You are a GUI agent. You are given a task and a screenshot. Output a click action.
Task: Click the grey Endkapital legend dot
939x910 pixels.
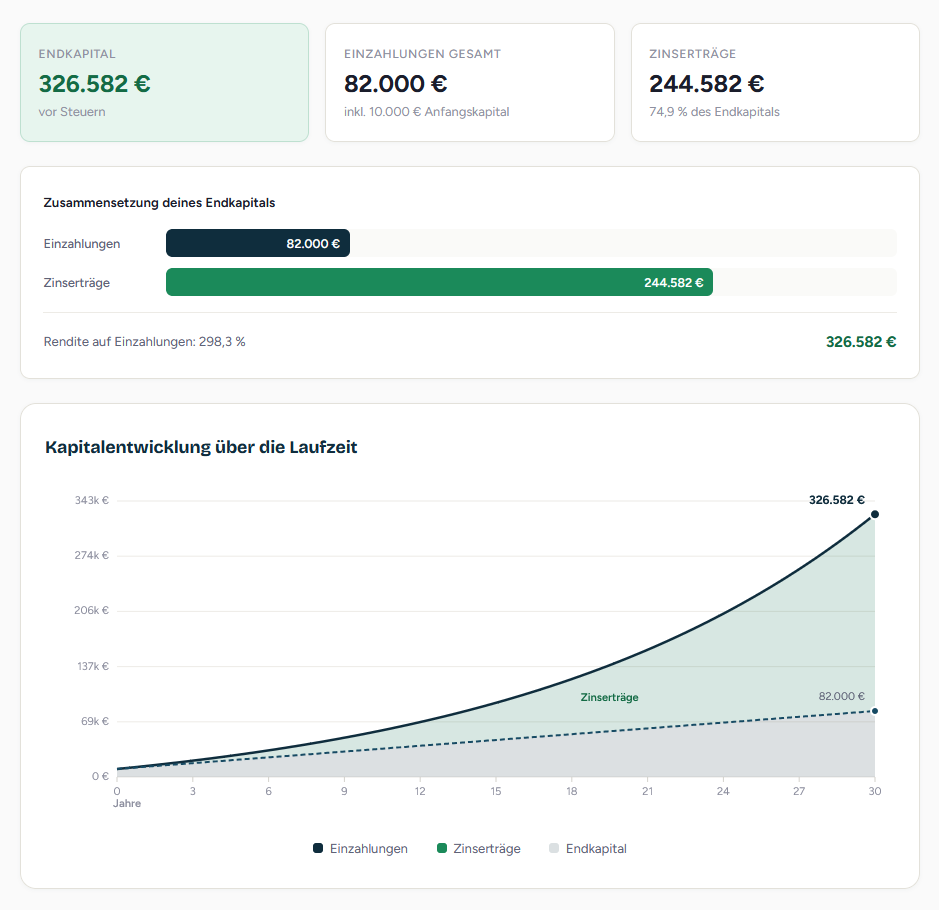555,849
